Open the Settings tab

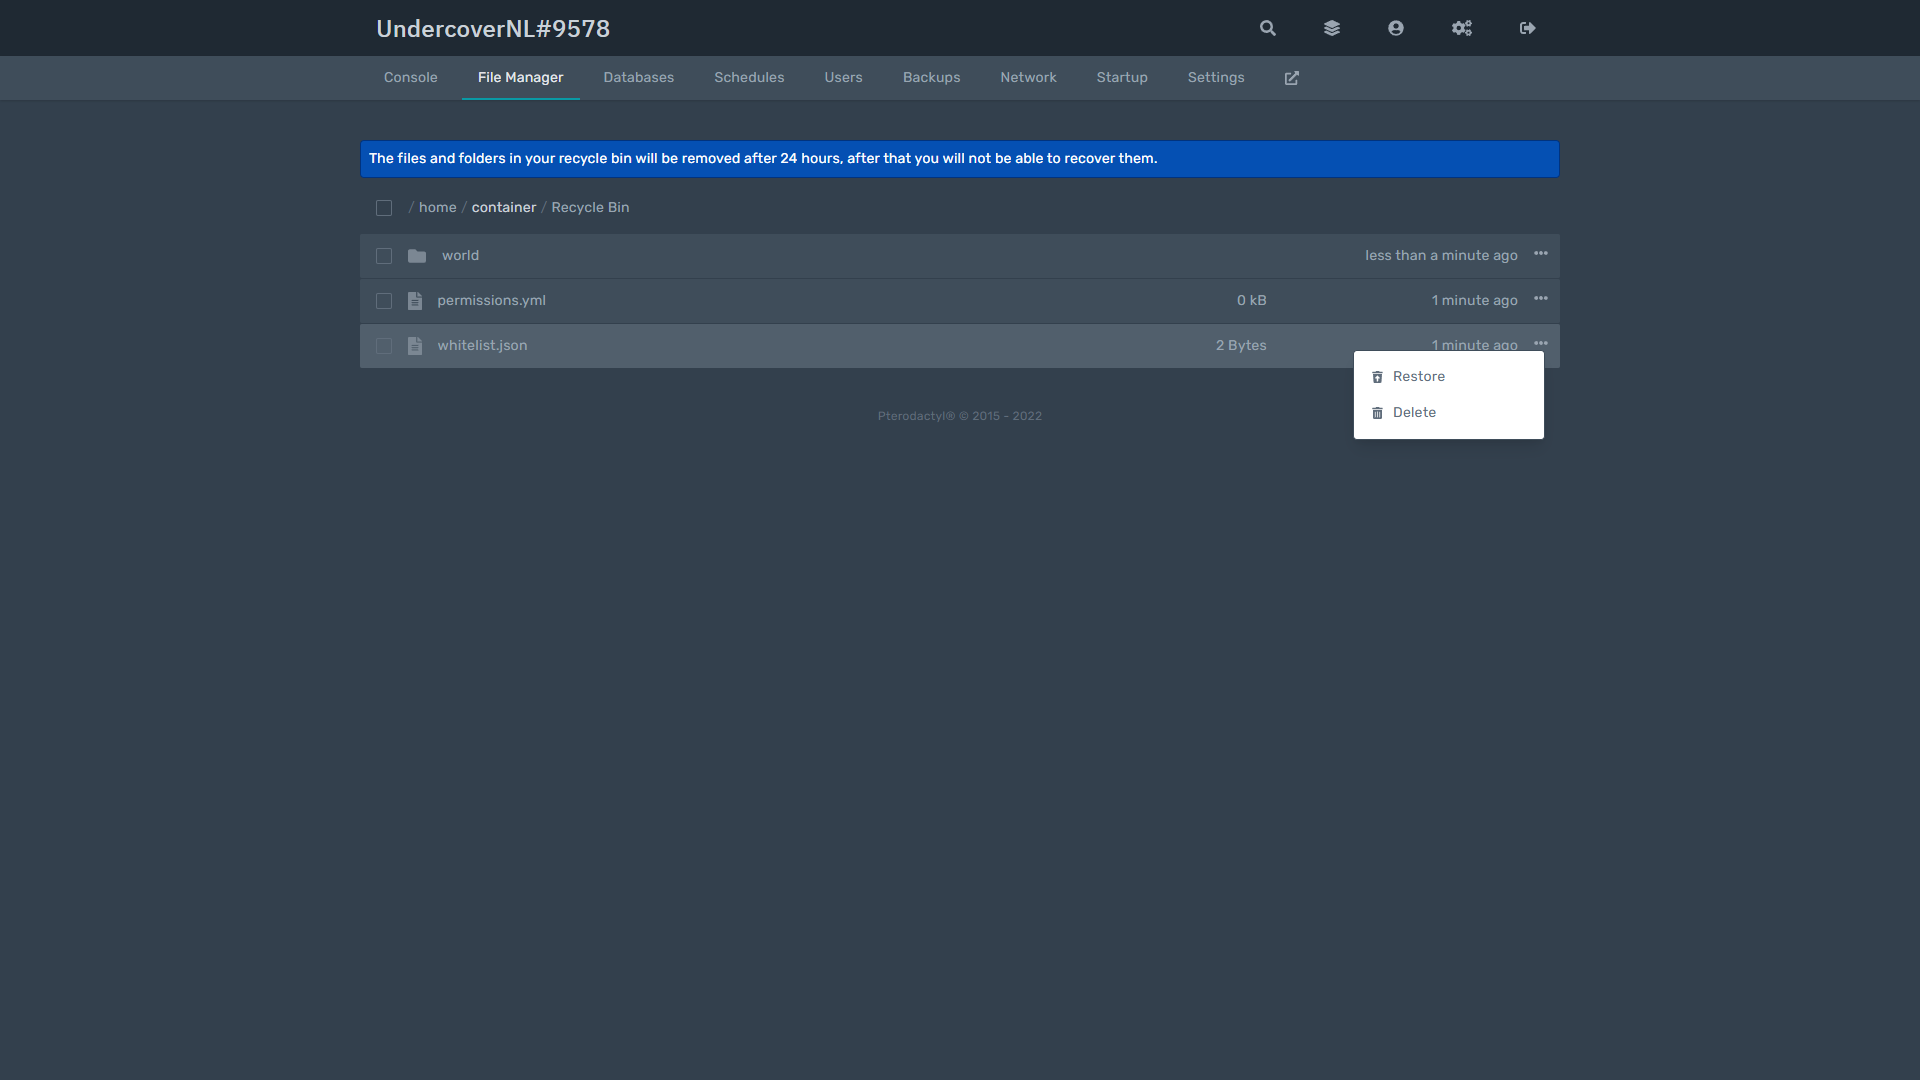pos(1216,78)
